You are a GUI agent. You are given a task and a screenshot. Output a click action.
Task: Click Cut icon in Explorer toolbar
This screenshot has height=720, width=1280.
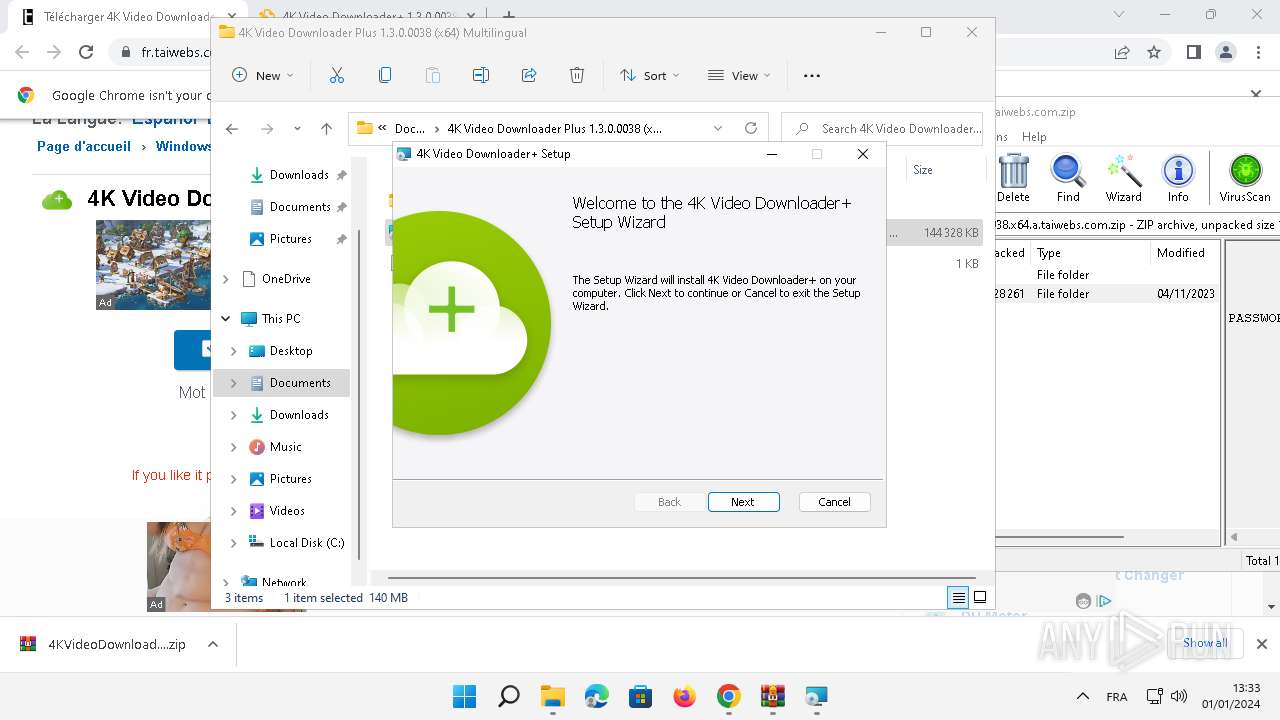pos(336,75)
